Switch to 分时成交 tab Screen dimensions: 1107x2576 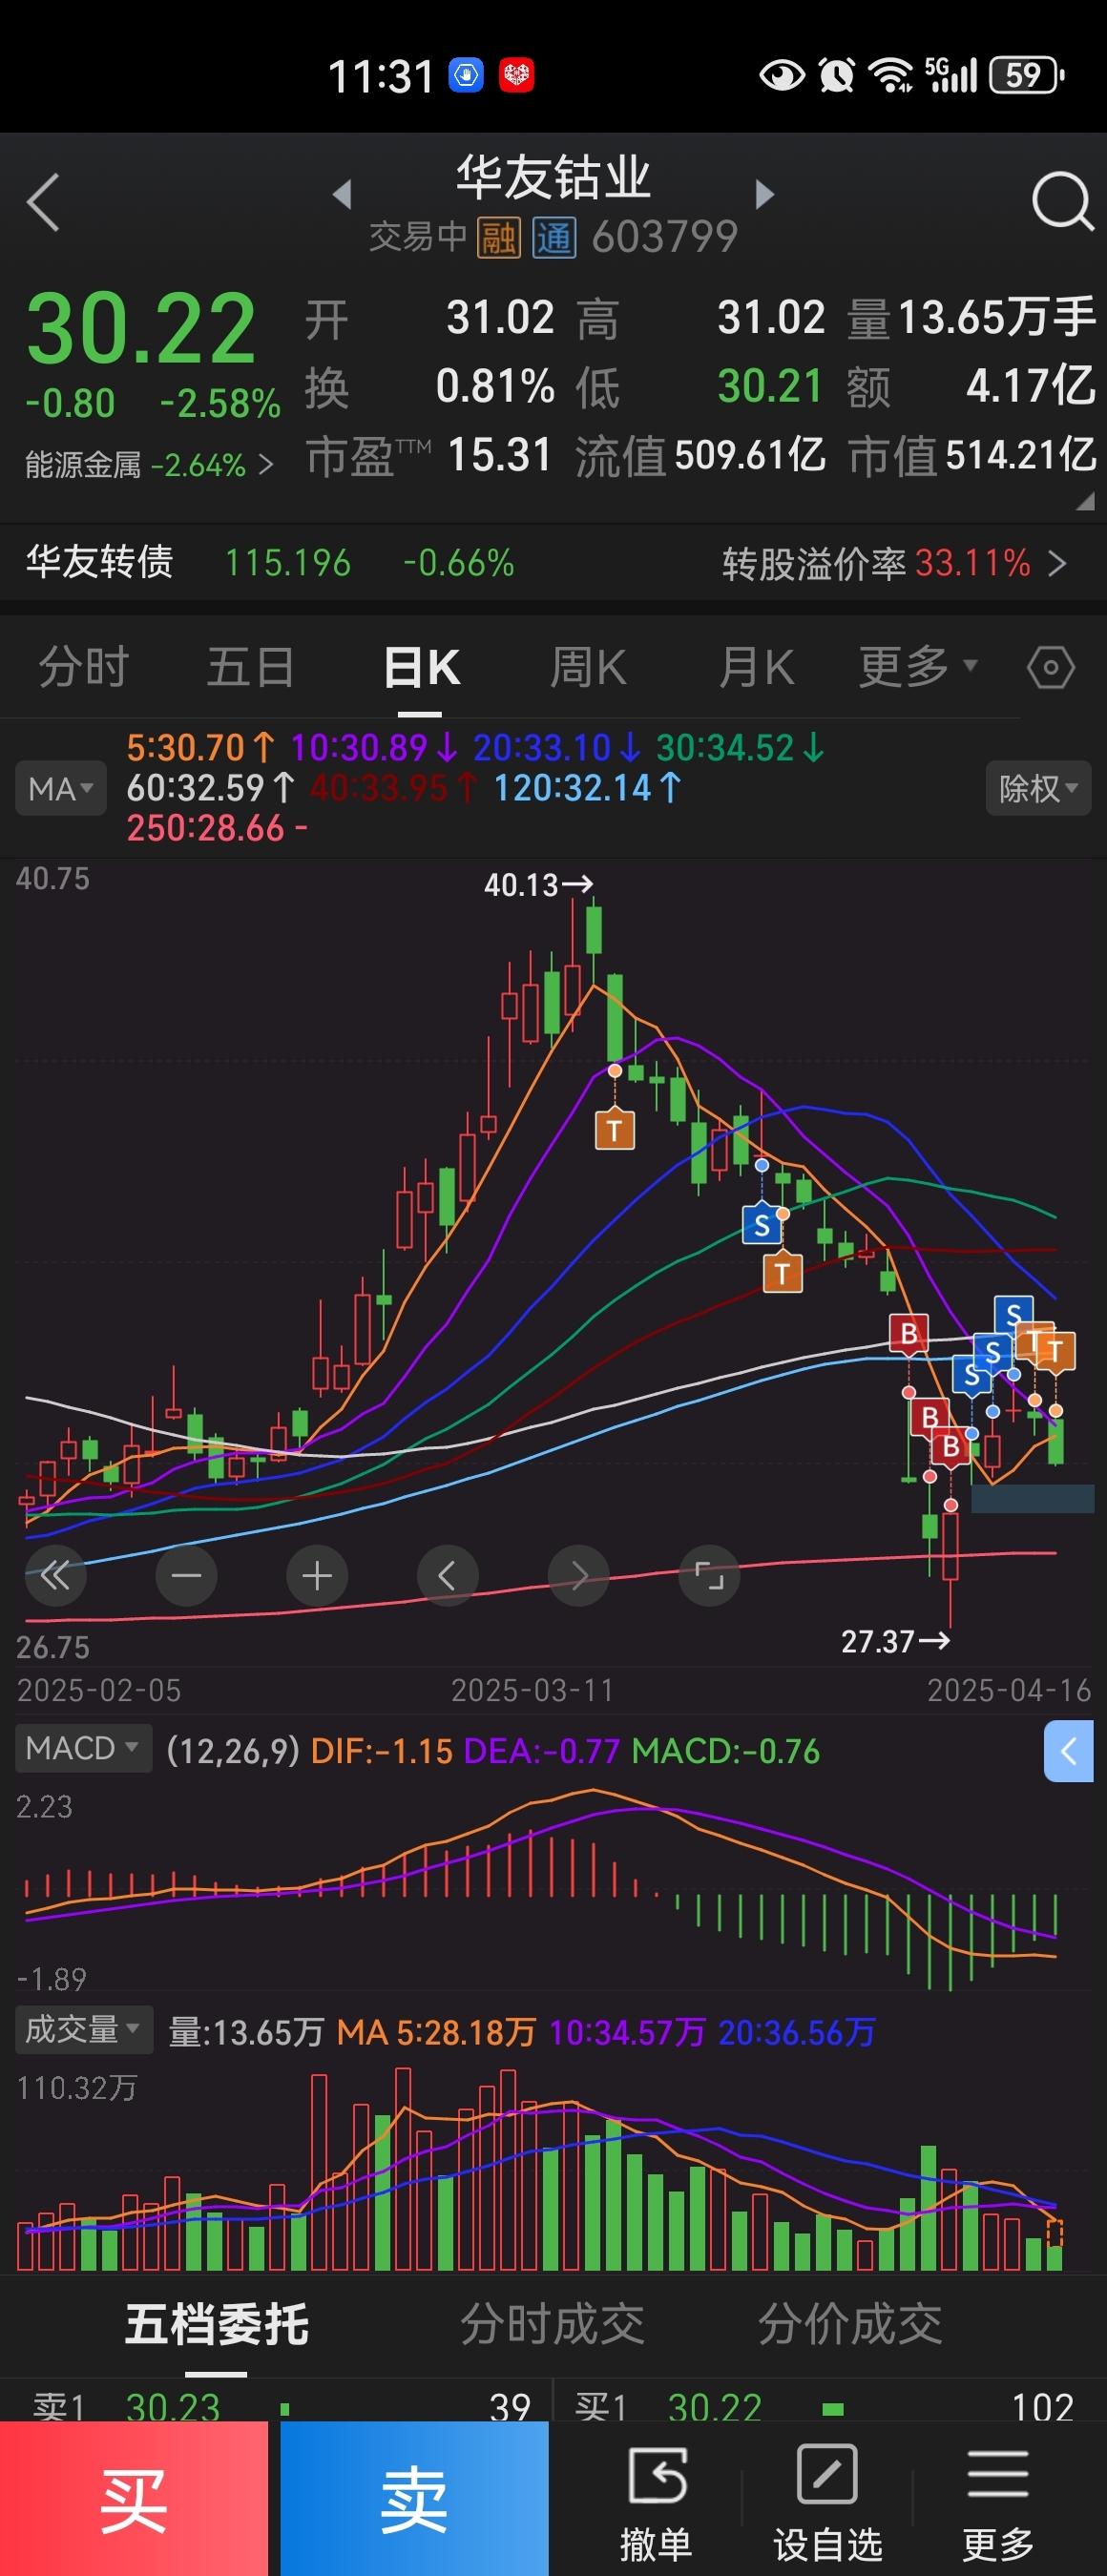pyautogui.click(x=552, y=2324)
